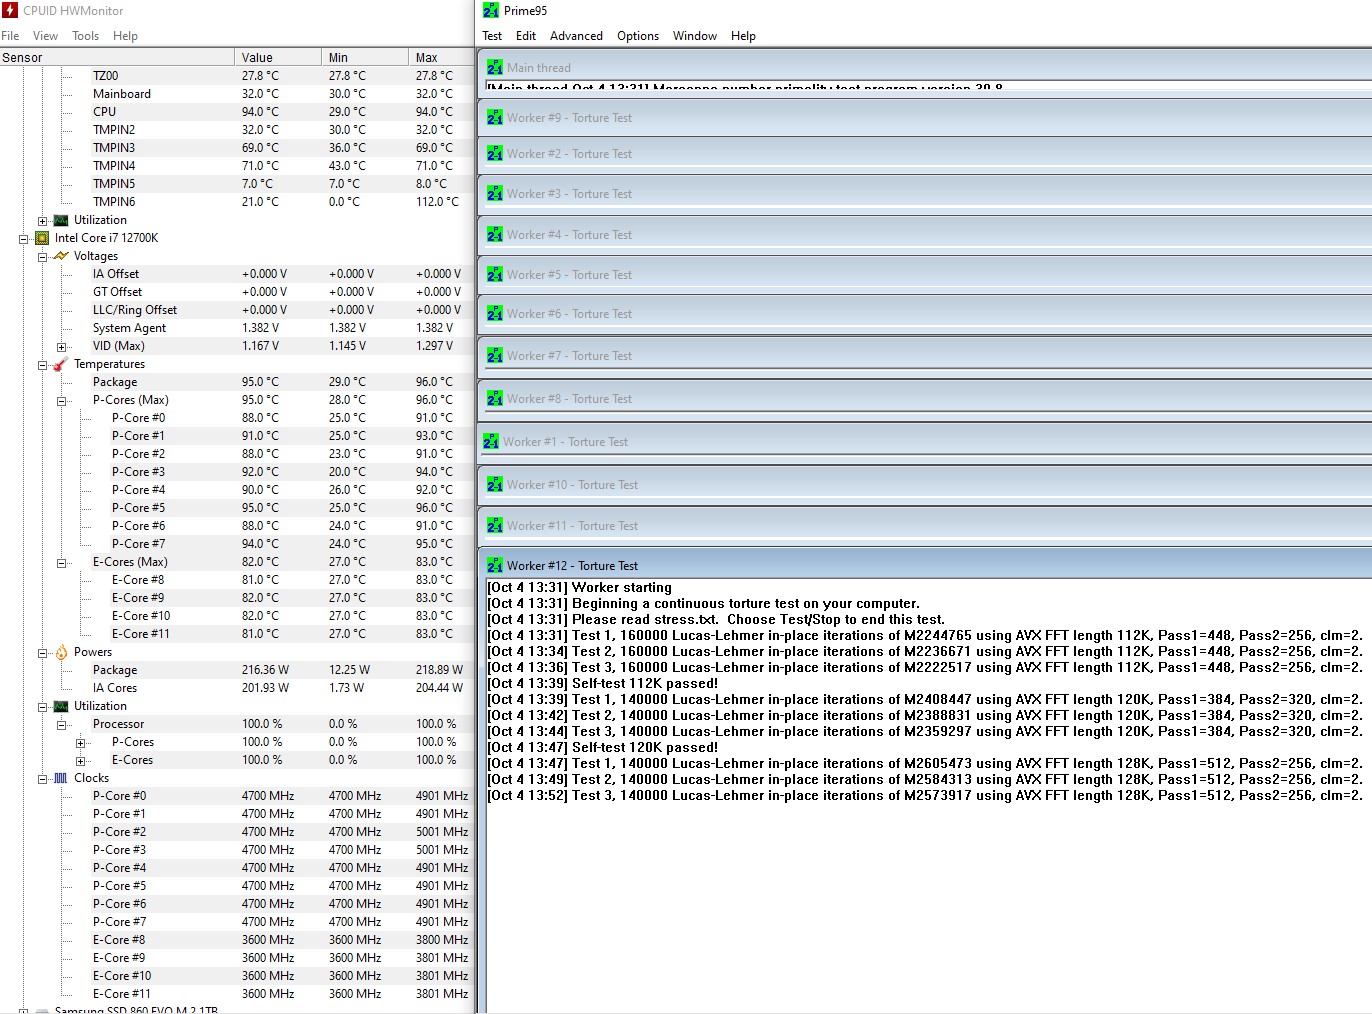Image resolution: width=1372 pixels, height=1014 pixels.
Task: Click the Worker #8 Torture Test window icon
Action: pos(495,398)
